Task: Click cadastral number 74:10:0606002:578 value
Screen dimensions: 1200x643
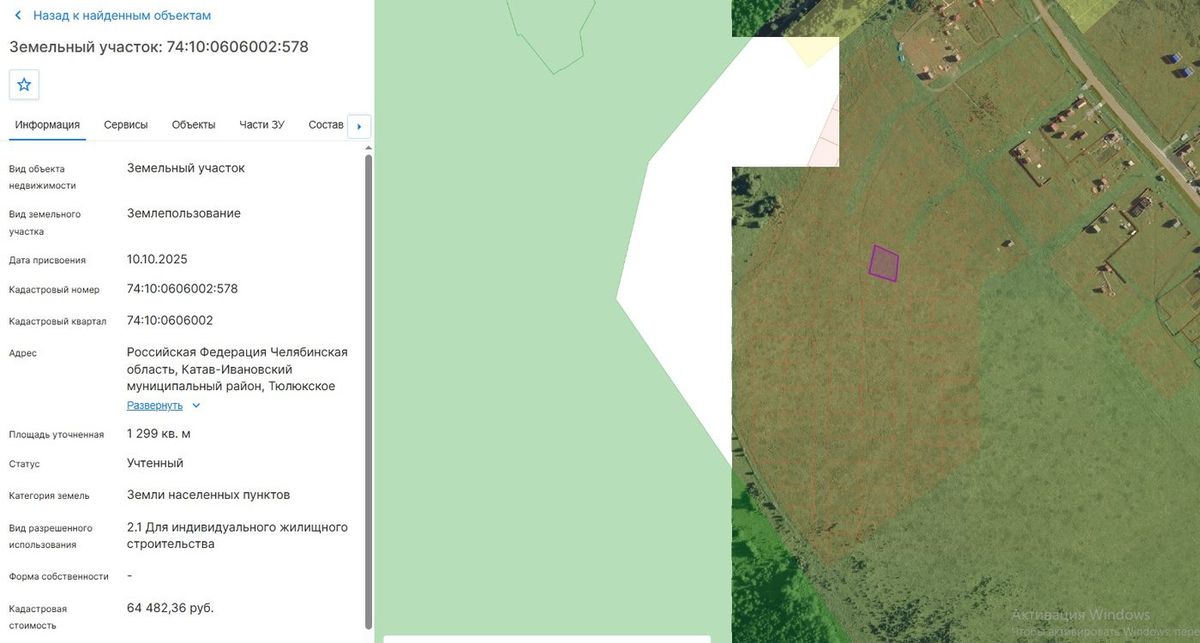Action: 182,289
